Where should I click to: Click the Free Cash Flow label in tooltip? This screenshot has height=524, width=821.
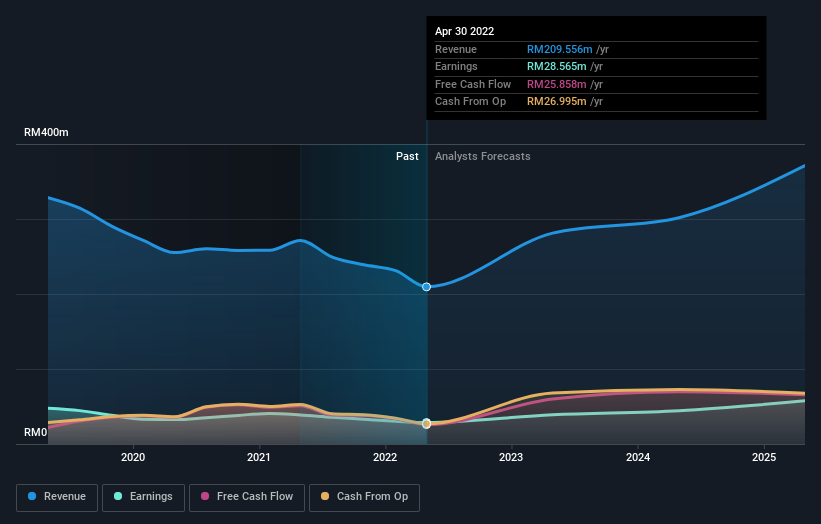click(473, 84)
